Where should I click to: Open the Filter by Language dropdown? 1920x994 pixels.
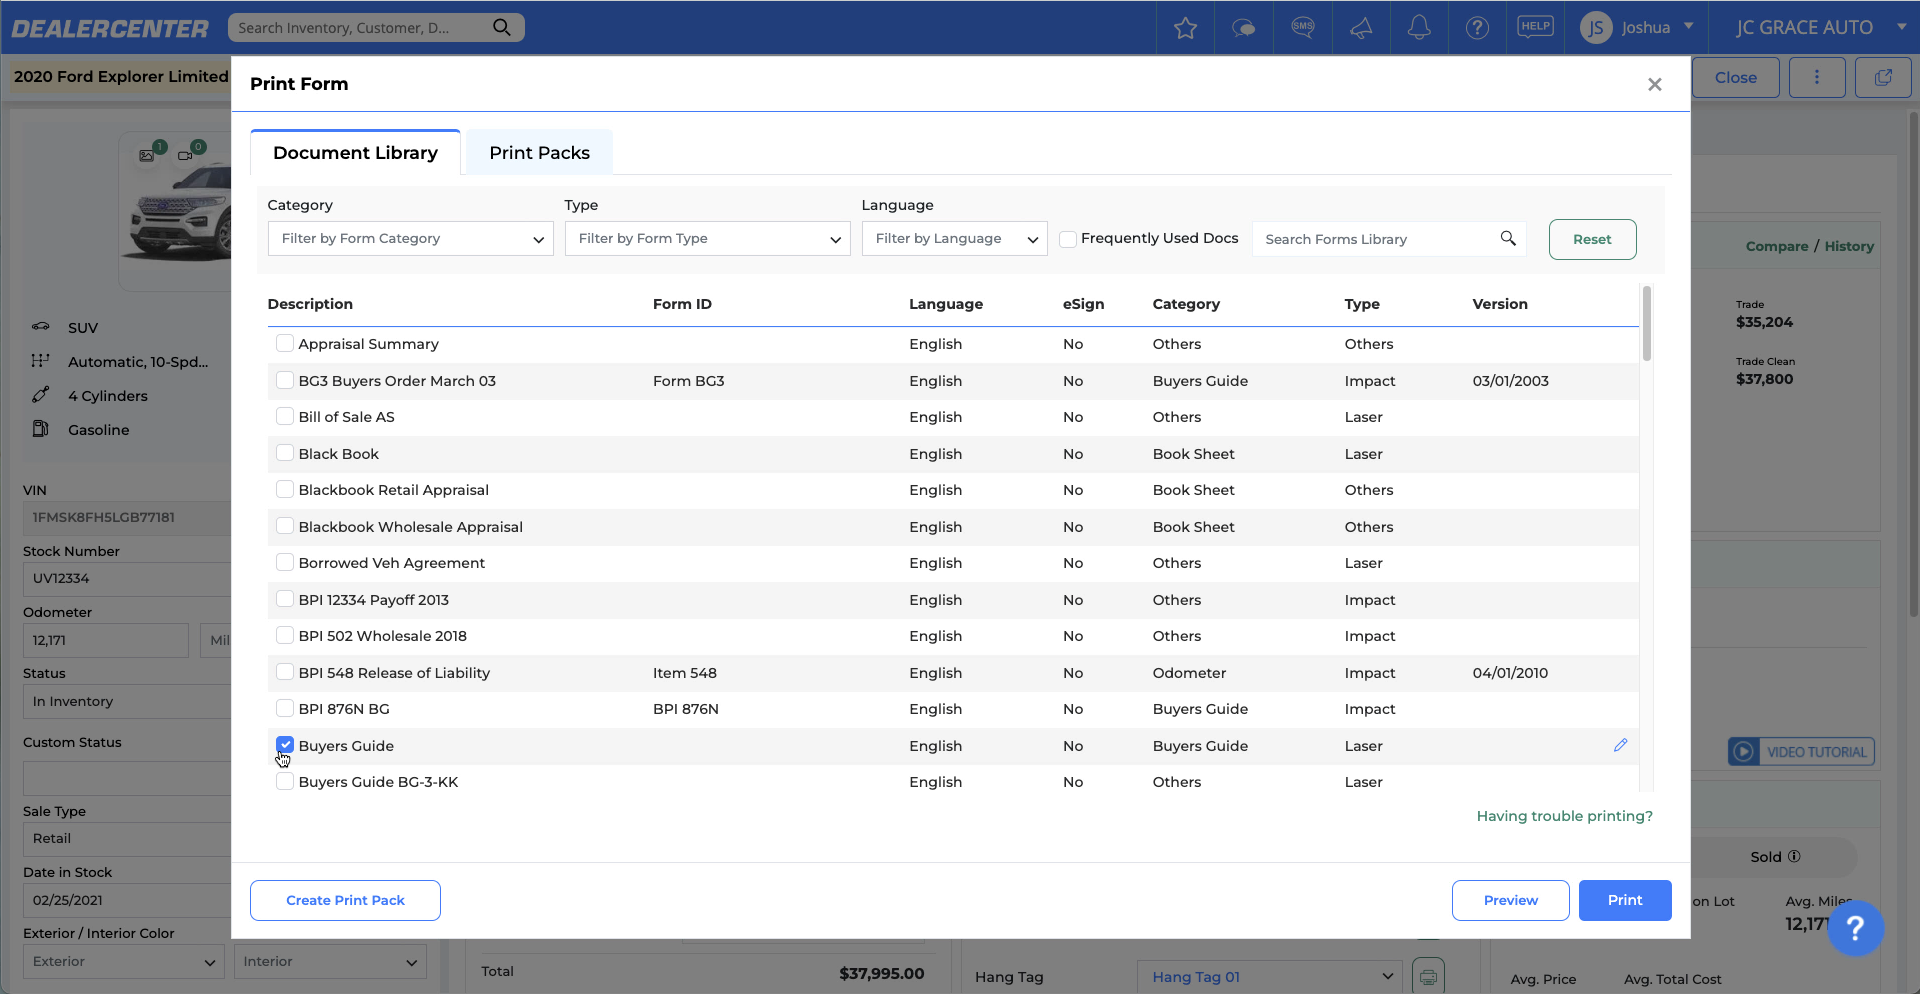(x=955, y=238)
